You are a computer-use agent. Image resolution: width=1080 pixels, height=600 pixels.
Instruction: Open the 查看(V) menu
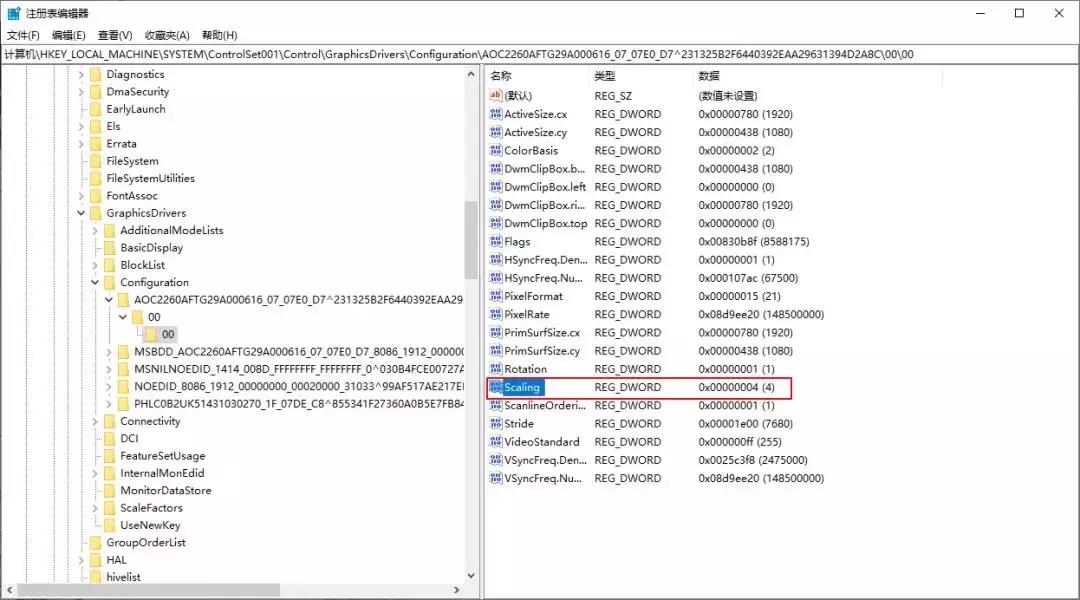tap(112, 34)
